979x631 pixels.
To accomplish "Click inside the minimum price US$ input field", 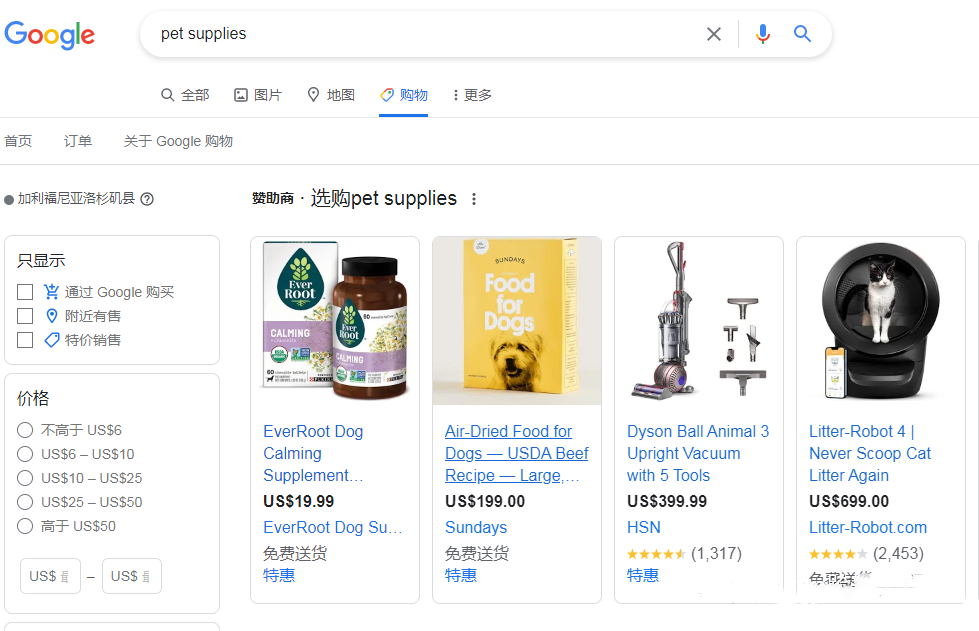I will point(49,576).
